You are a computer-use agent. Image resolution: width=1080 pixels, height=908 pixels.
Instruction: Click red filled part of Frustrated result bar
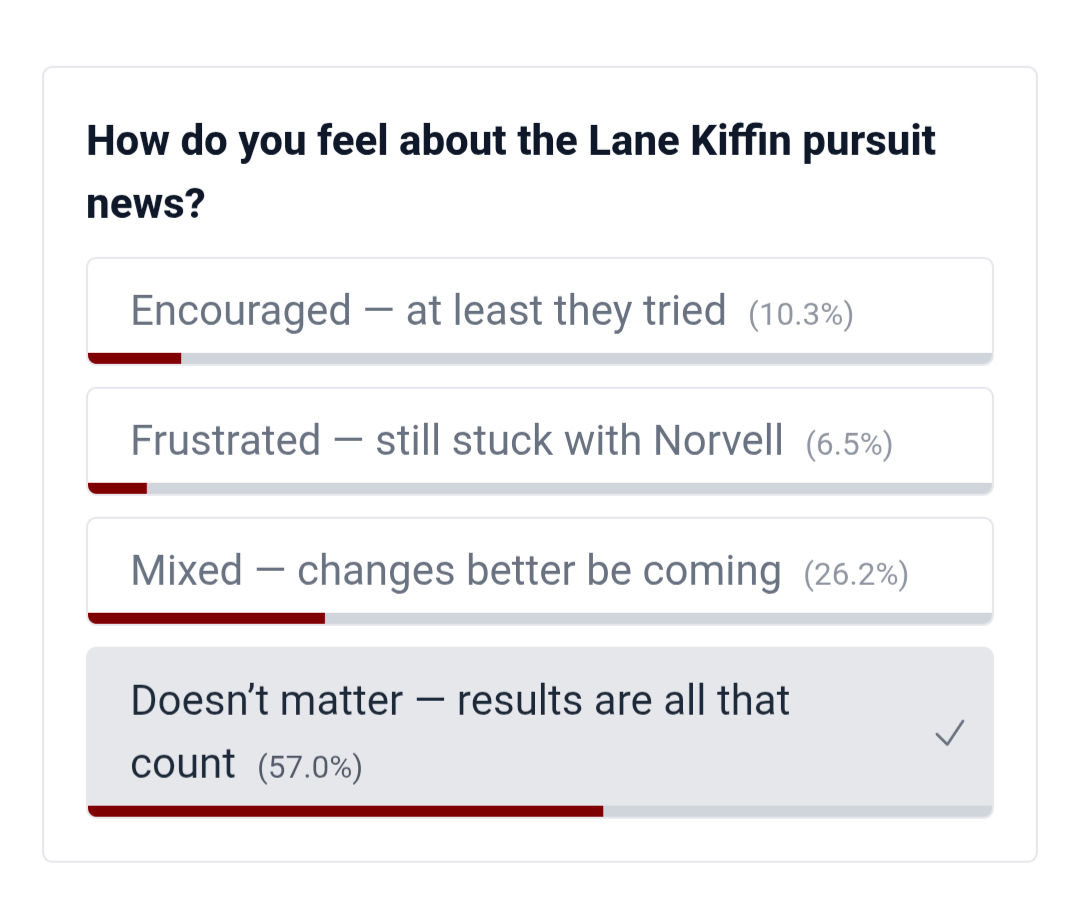click(118, 488)
